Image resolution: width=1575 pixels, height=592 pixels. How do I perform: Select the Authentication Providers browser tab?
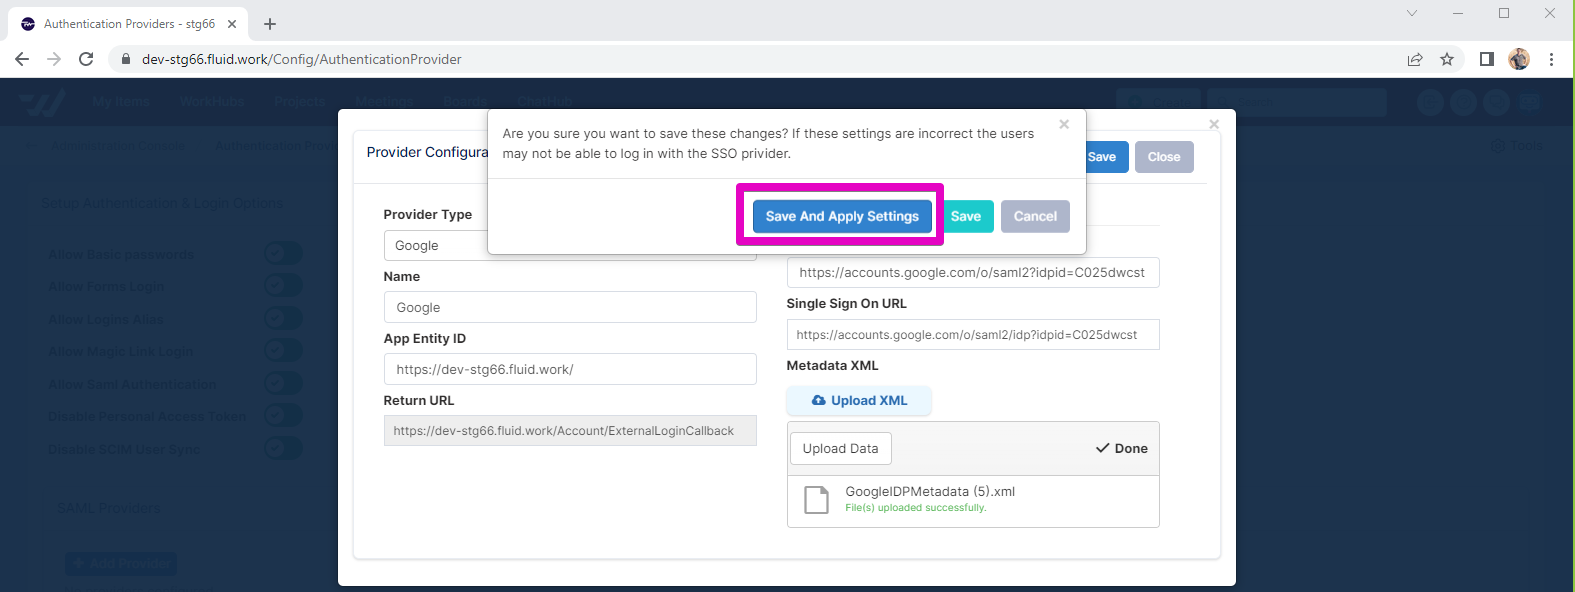pos(128,24)
